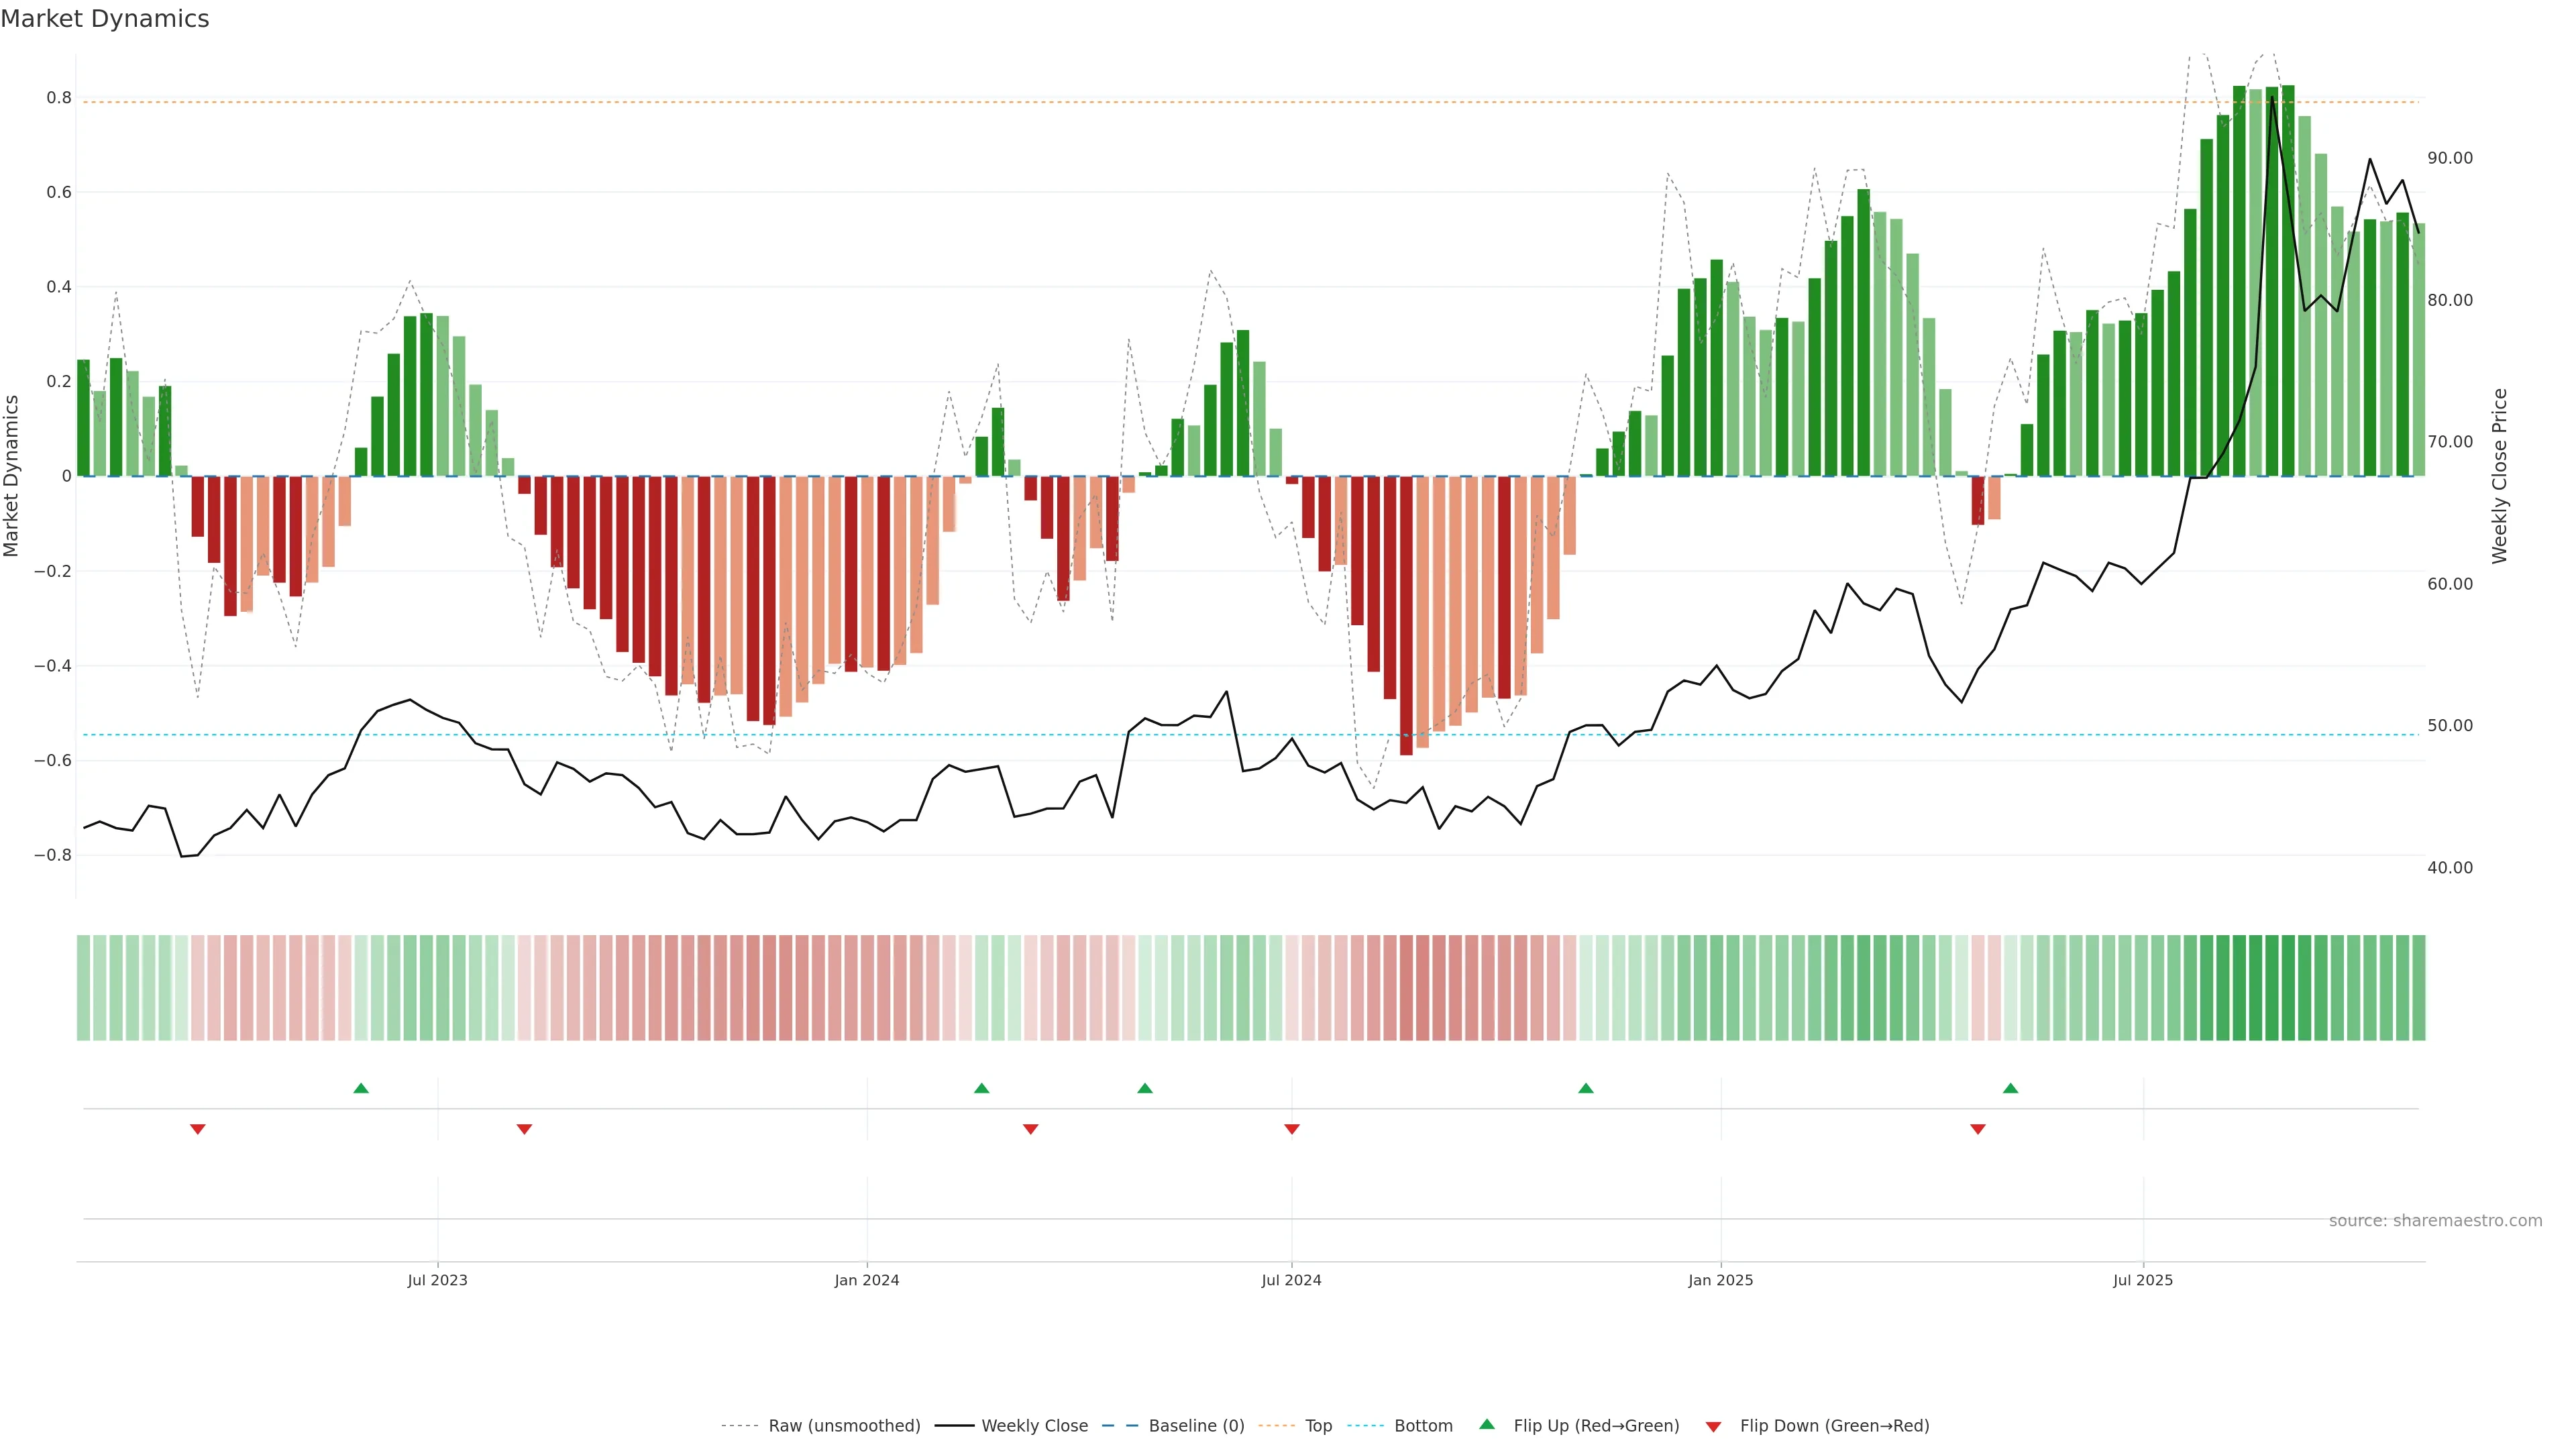Viewport: 2576px width, 1449px height.
Task: Click the green triangle in the Flip Up legend
Action: click(1487, 1424)
